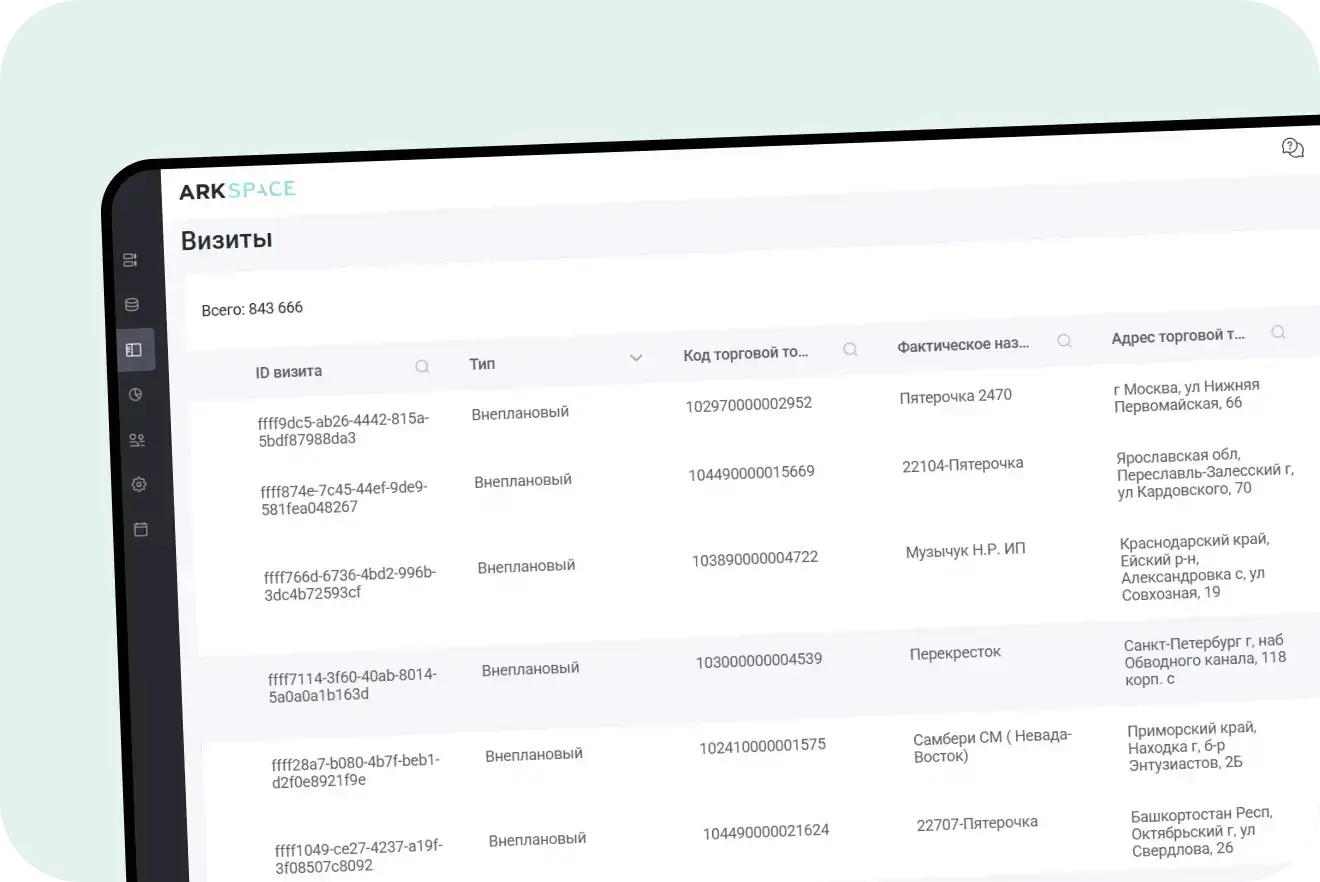Click the Визиты page title
This screenshot has width=1320, height=882.
[226, 240]
